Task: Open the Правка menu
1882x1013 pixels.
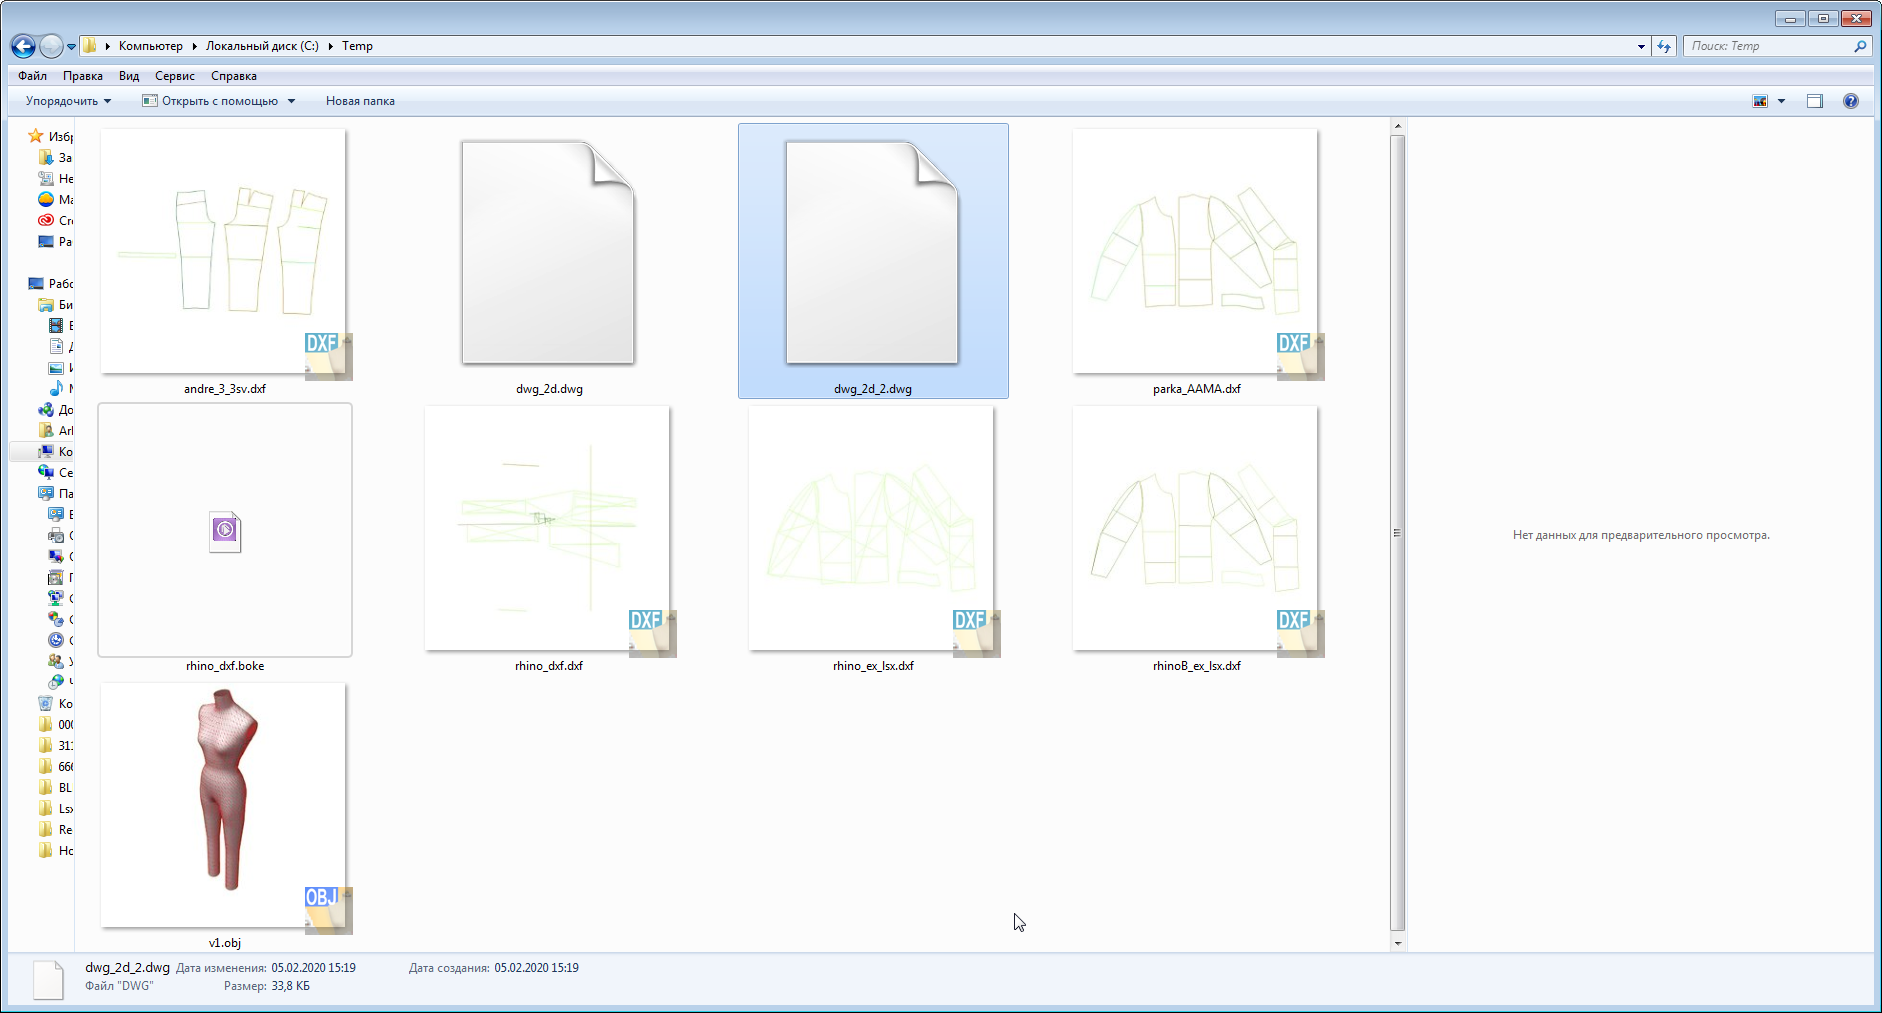Action: [x=83, y=76]
